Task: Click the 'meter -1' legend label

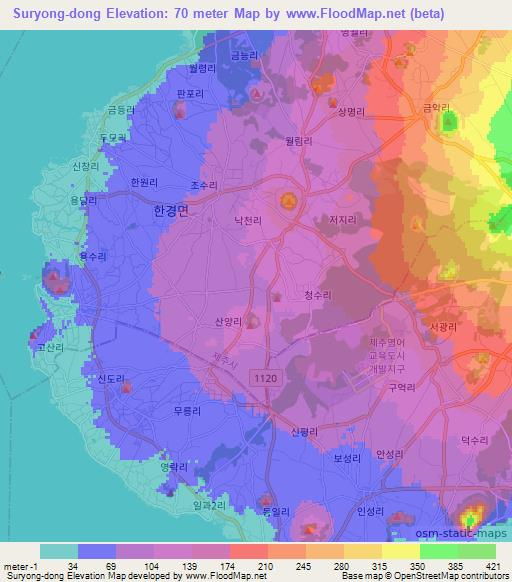Action: pos(21,567)
